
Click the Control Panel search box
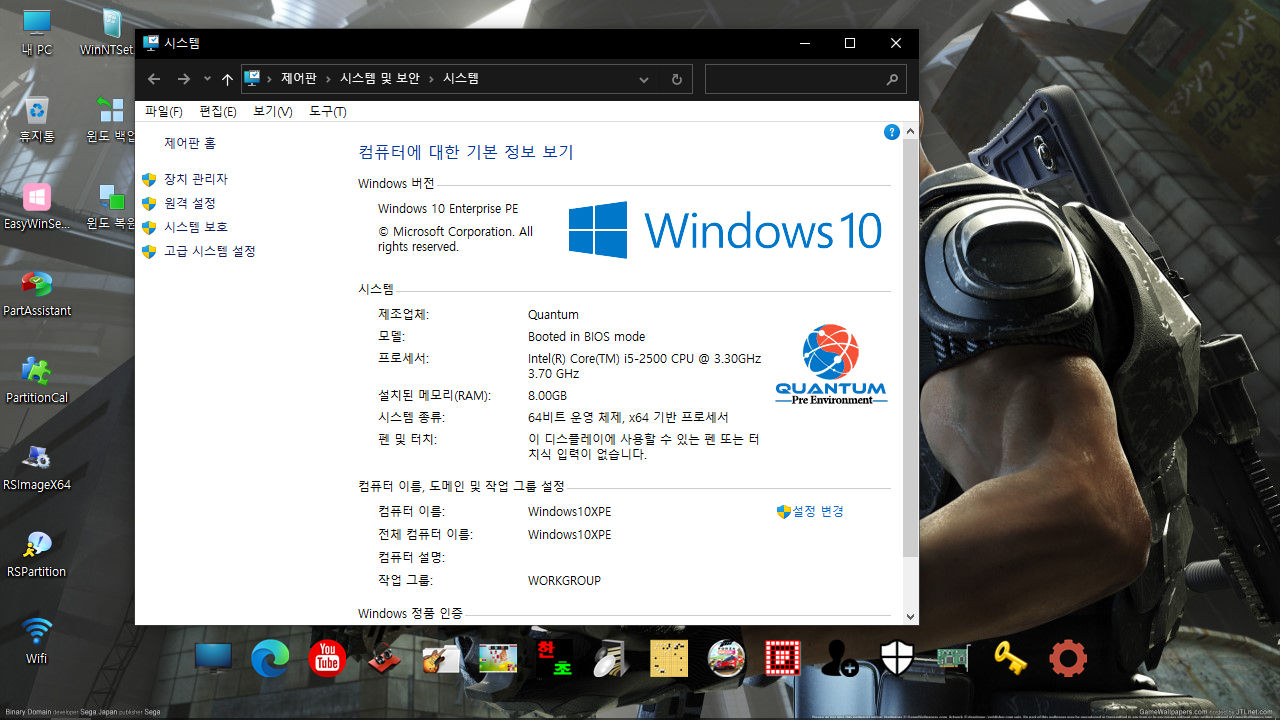click(x=805, y=79)
